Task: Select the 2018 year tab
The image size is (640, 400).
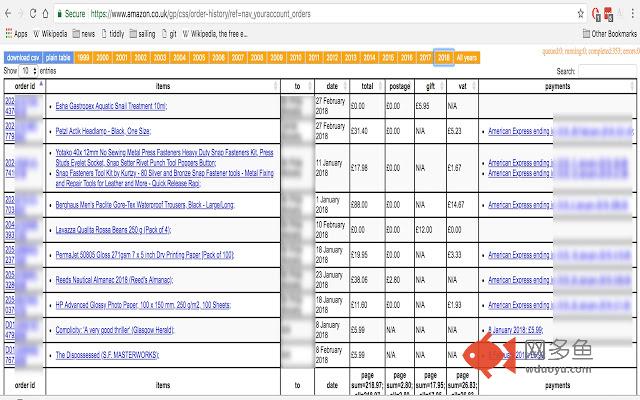Action: pos(444,58)
